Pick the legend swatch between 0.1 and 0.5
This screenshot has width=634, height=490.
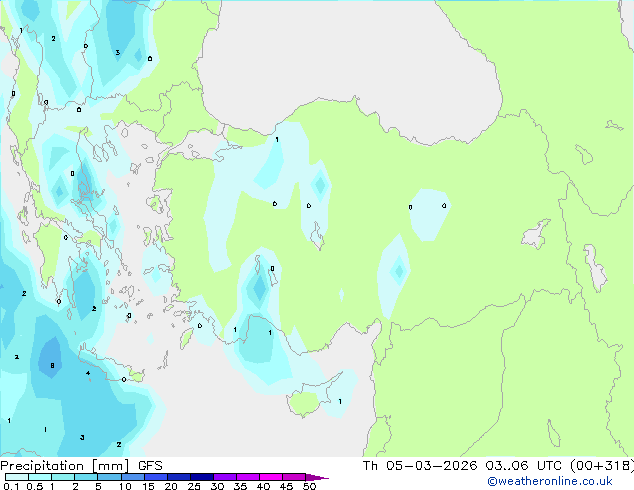tap(17, 477)
